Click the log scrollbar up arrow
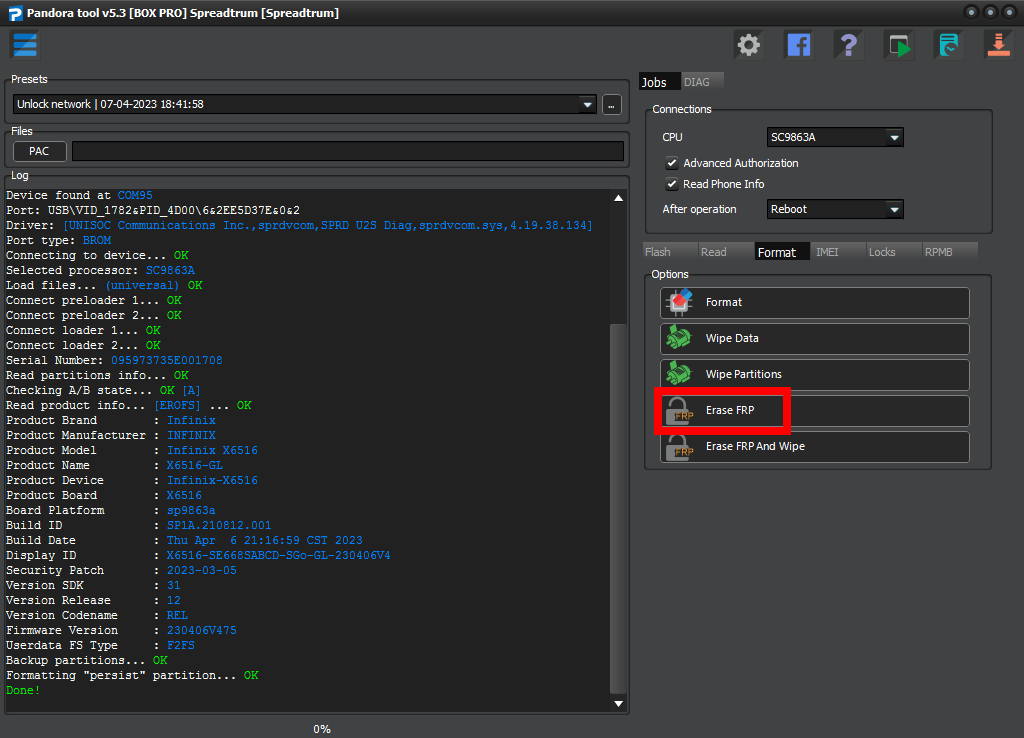Image resolution: width=1024 pixels, height=738 pixels. click(618, 198)
